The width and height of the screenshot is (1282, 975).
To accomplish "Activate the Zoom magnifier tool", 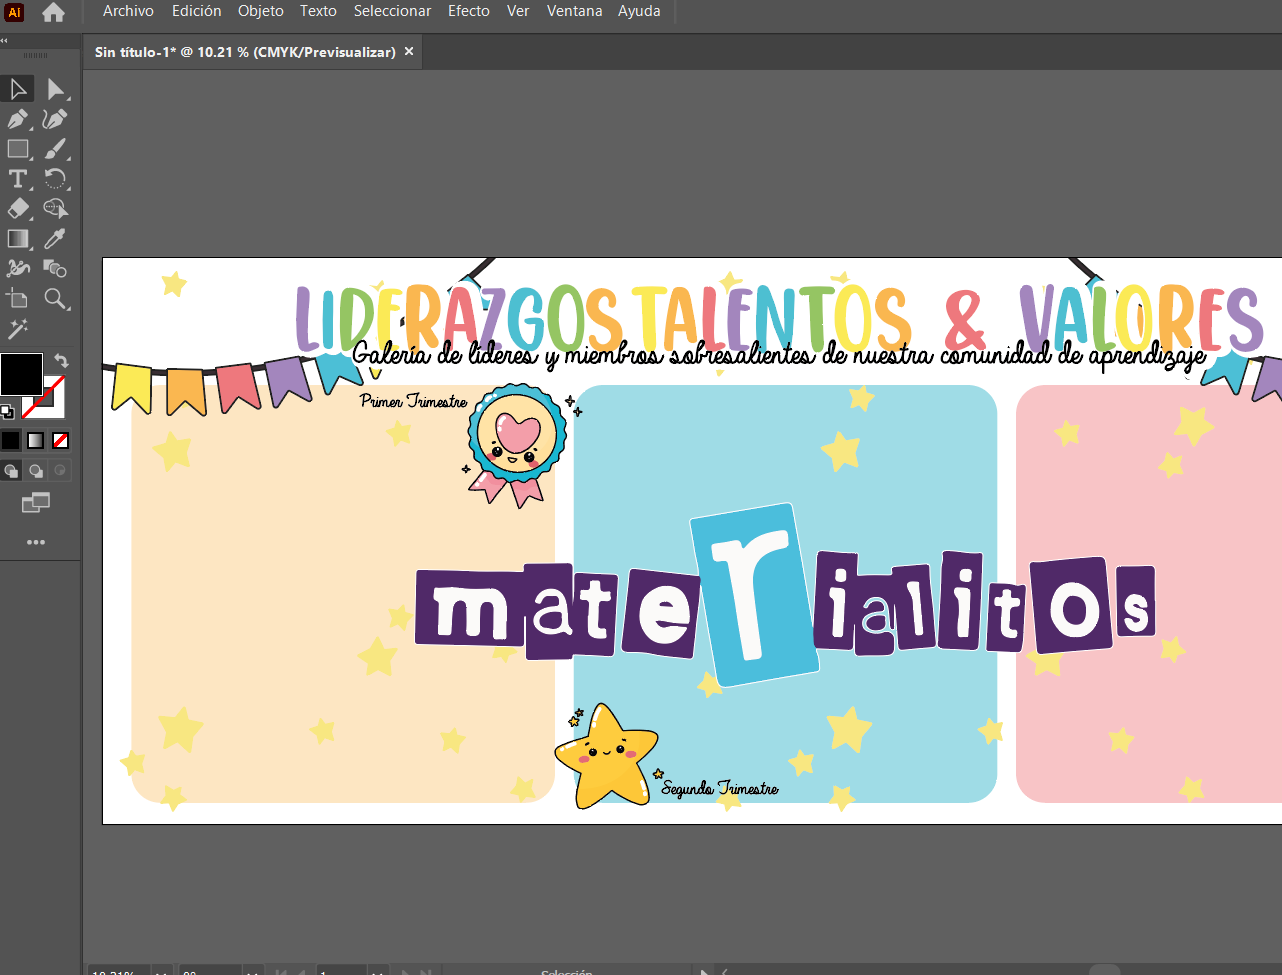I will point(55,298).
